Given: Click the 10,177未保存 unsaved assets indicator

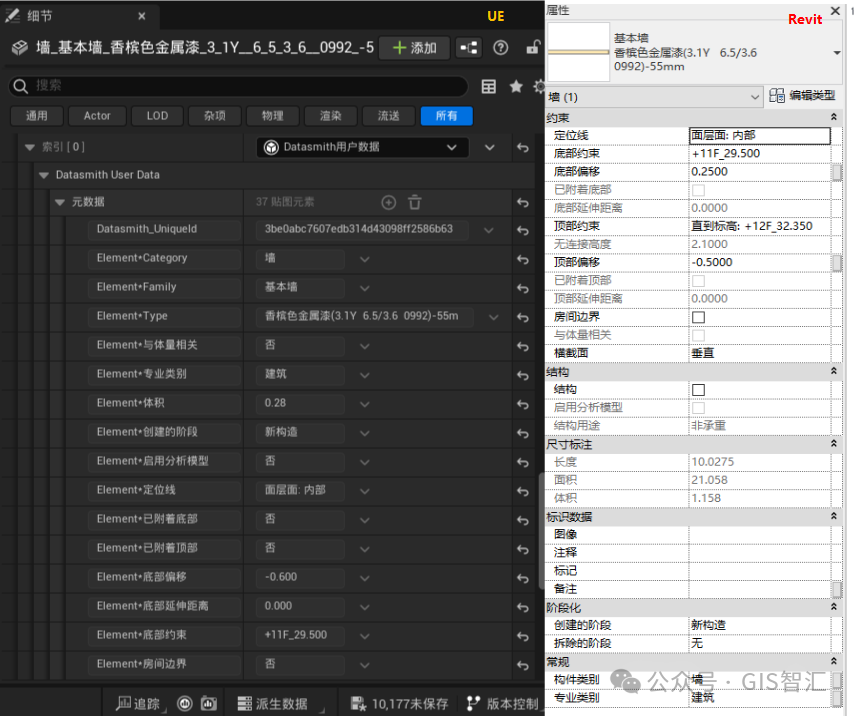Looking at the screenshot, I should (399, 703).
